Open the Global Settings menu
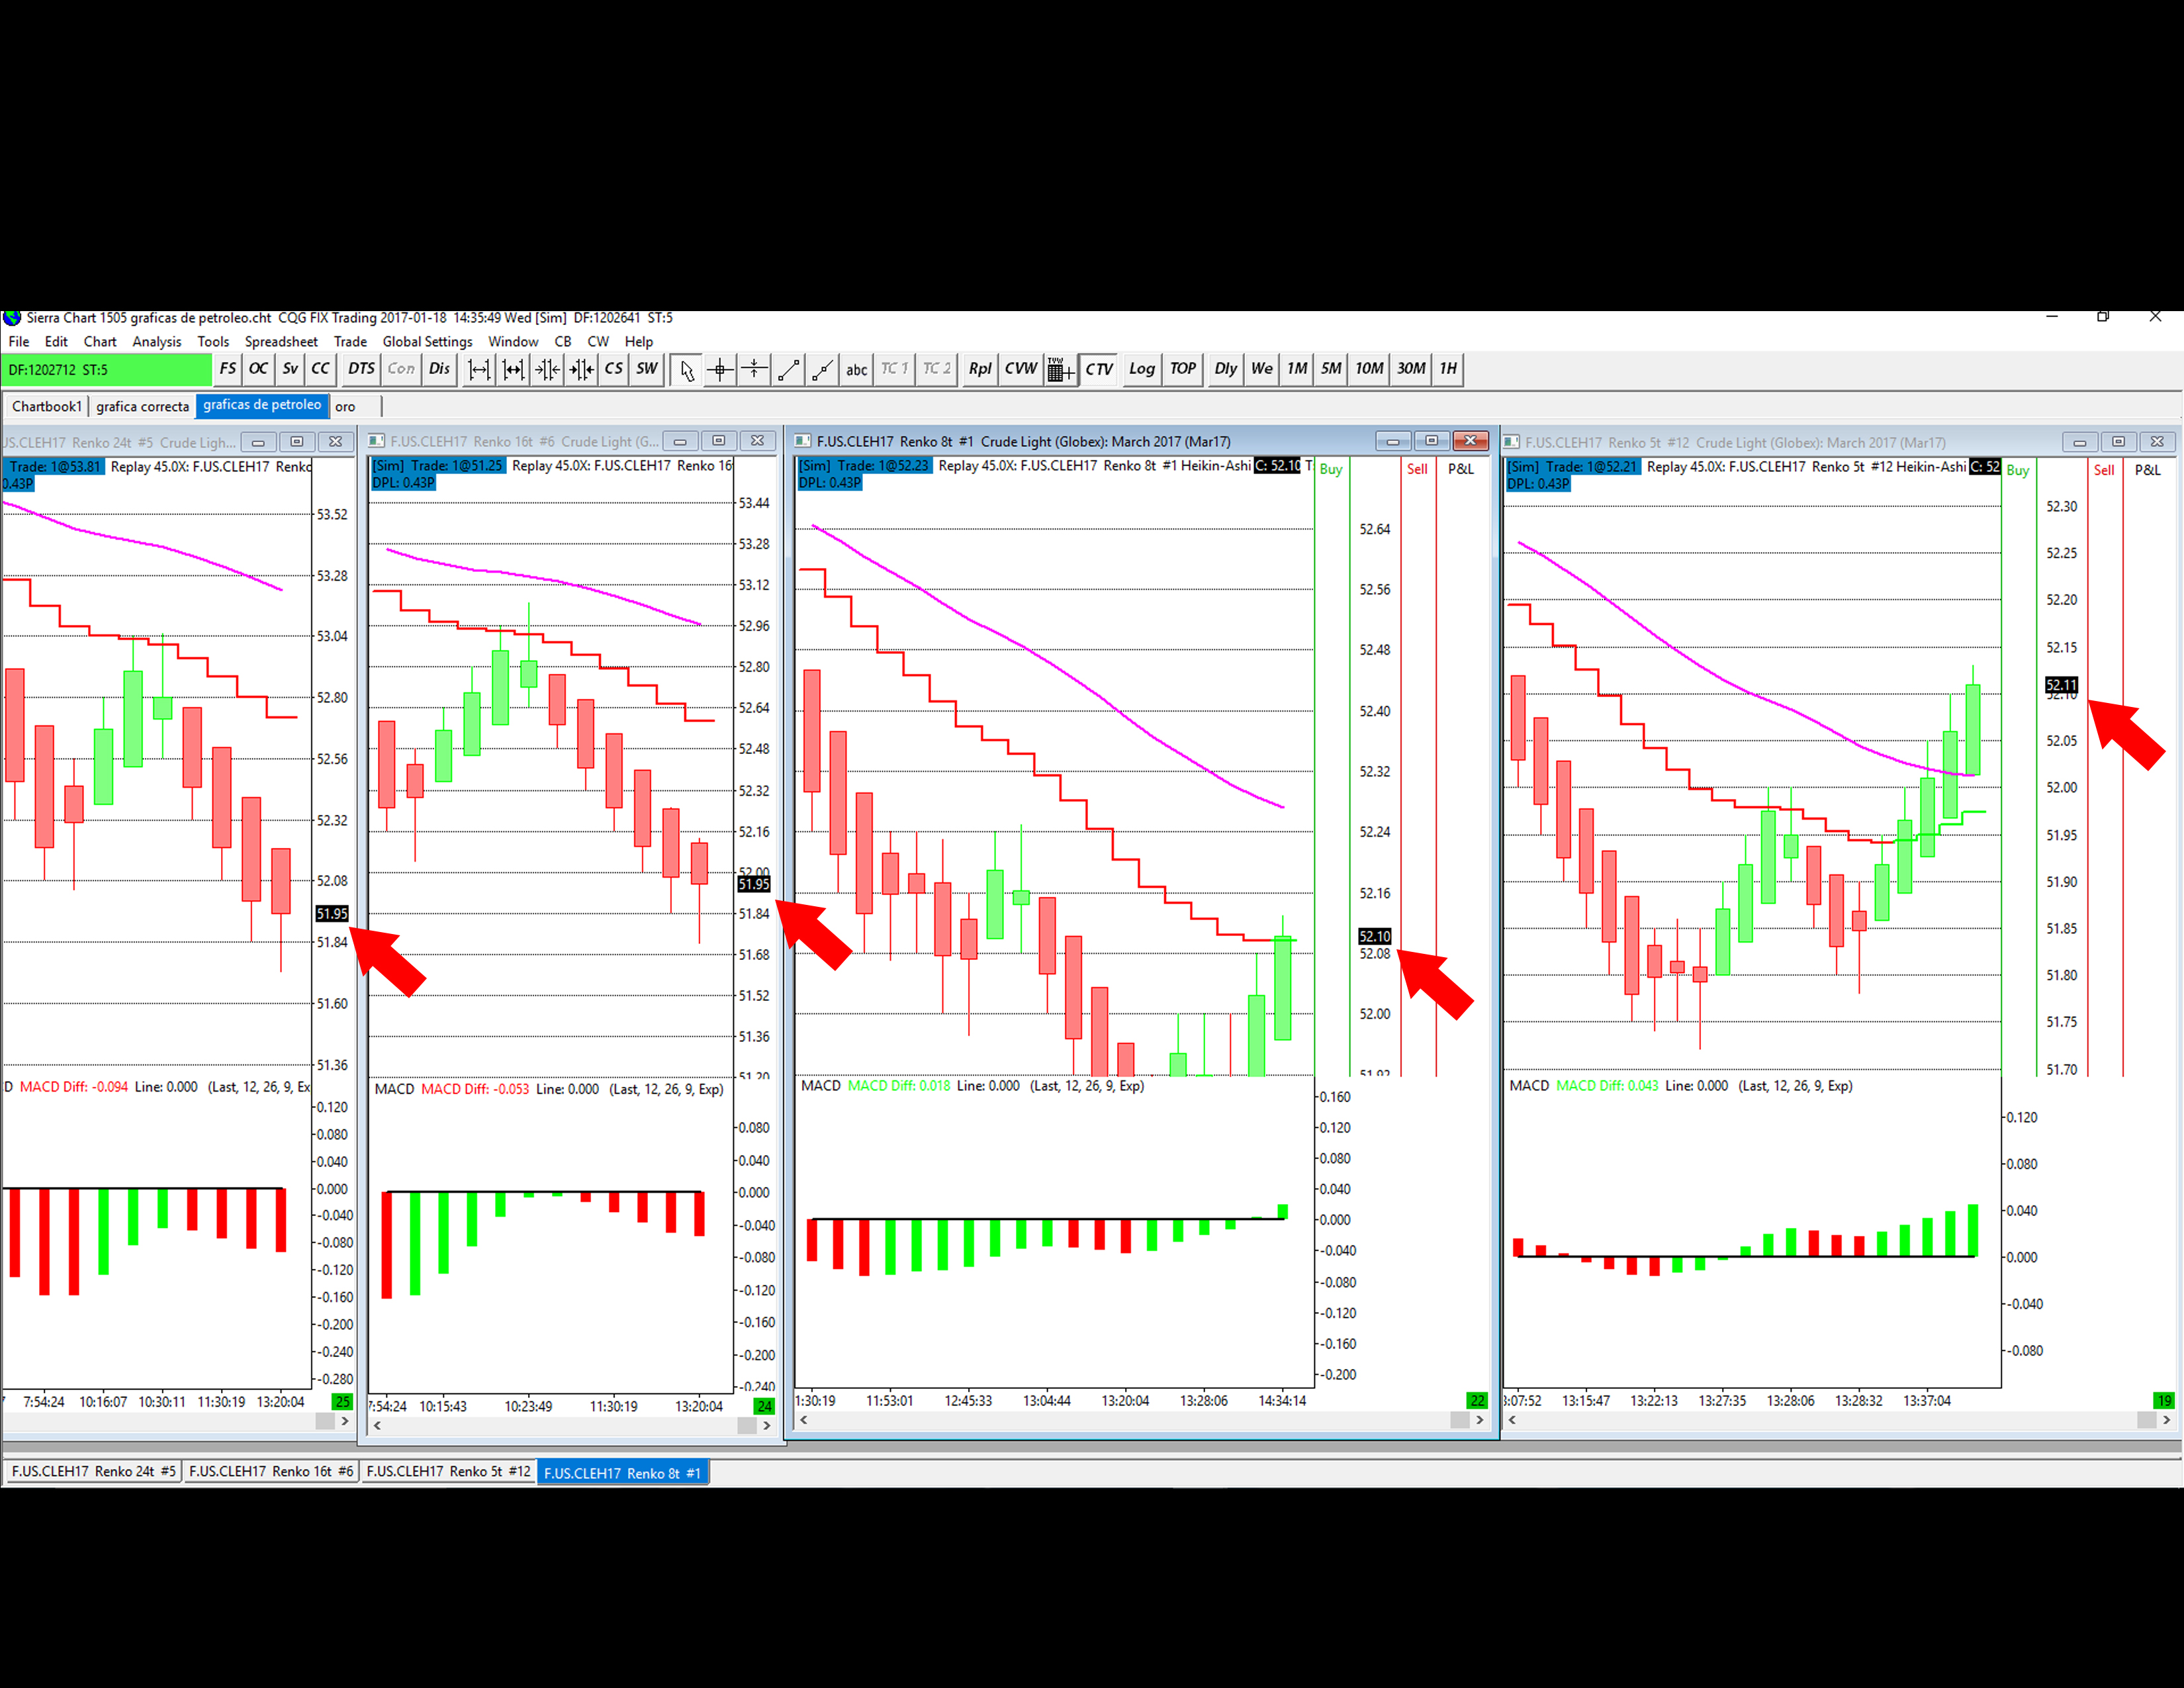 pos(427,342)
